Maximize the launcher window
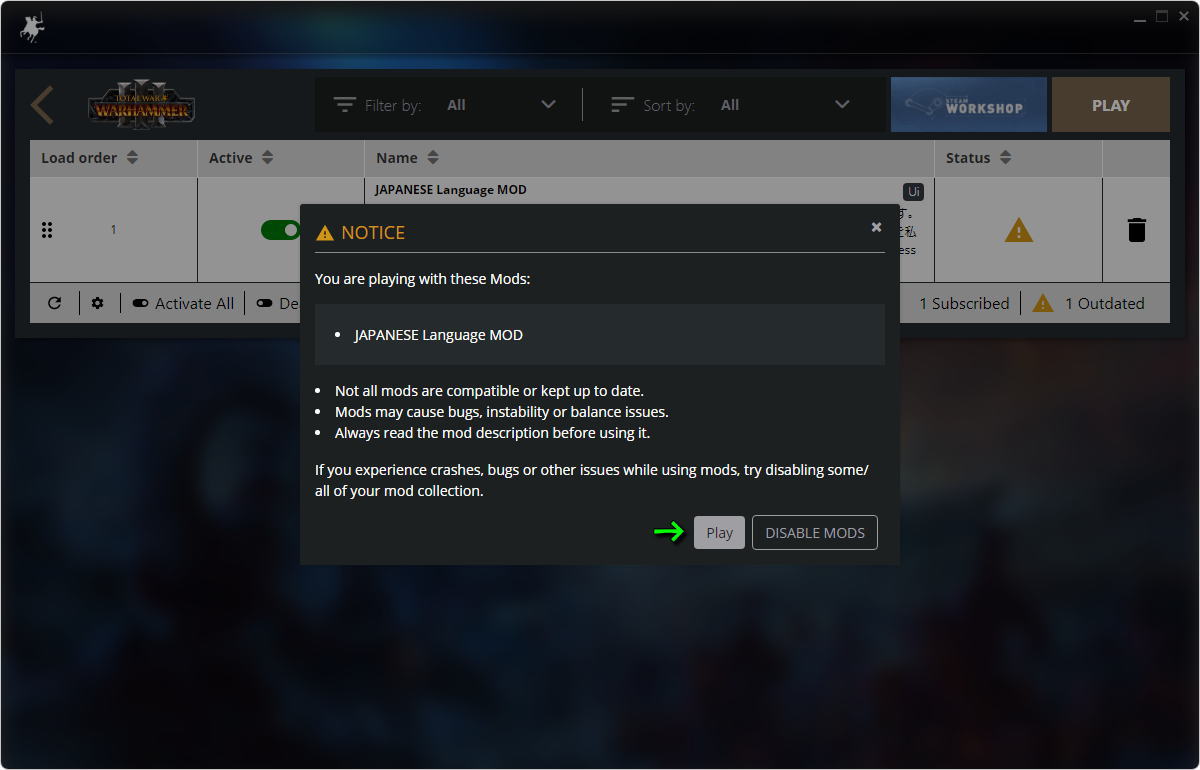The image size is (1200, 770). tap(1161, 17)
